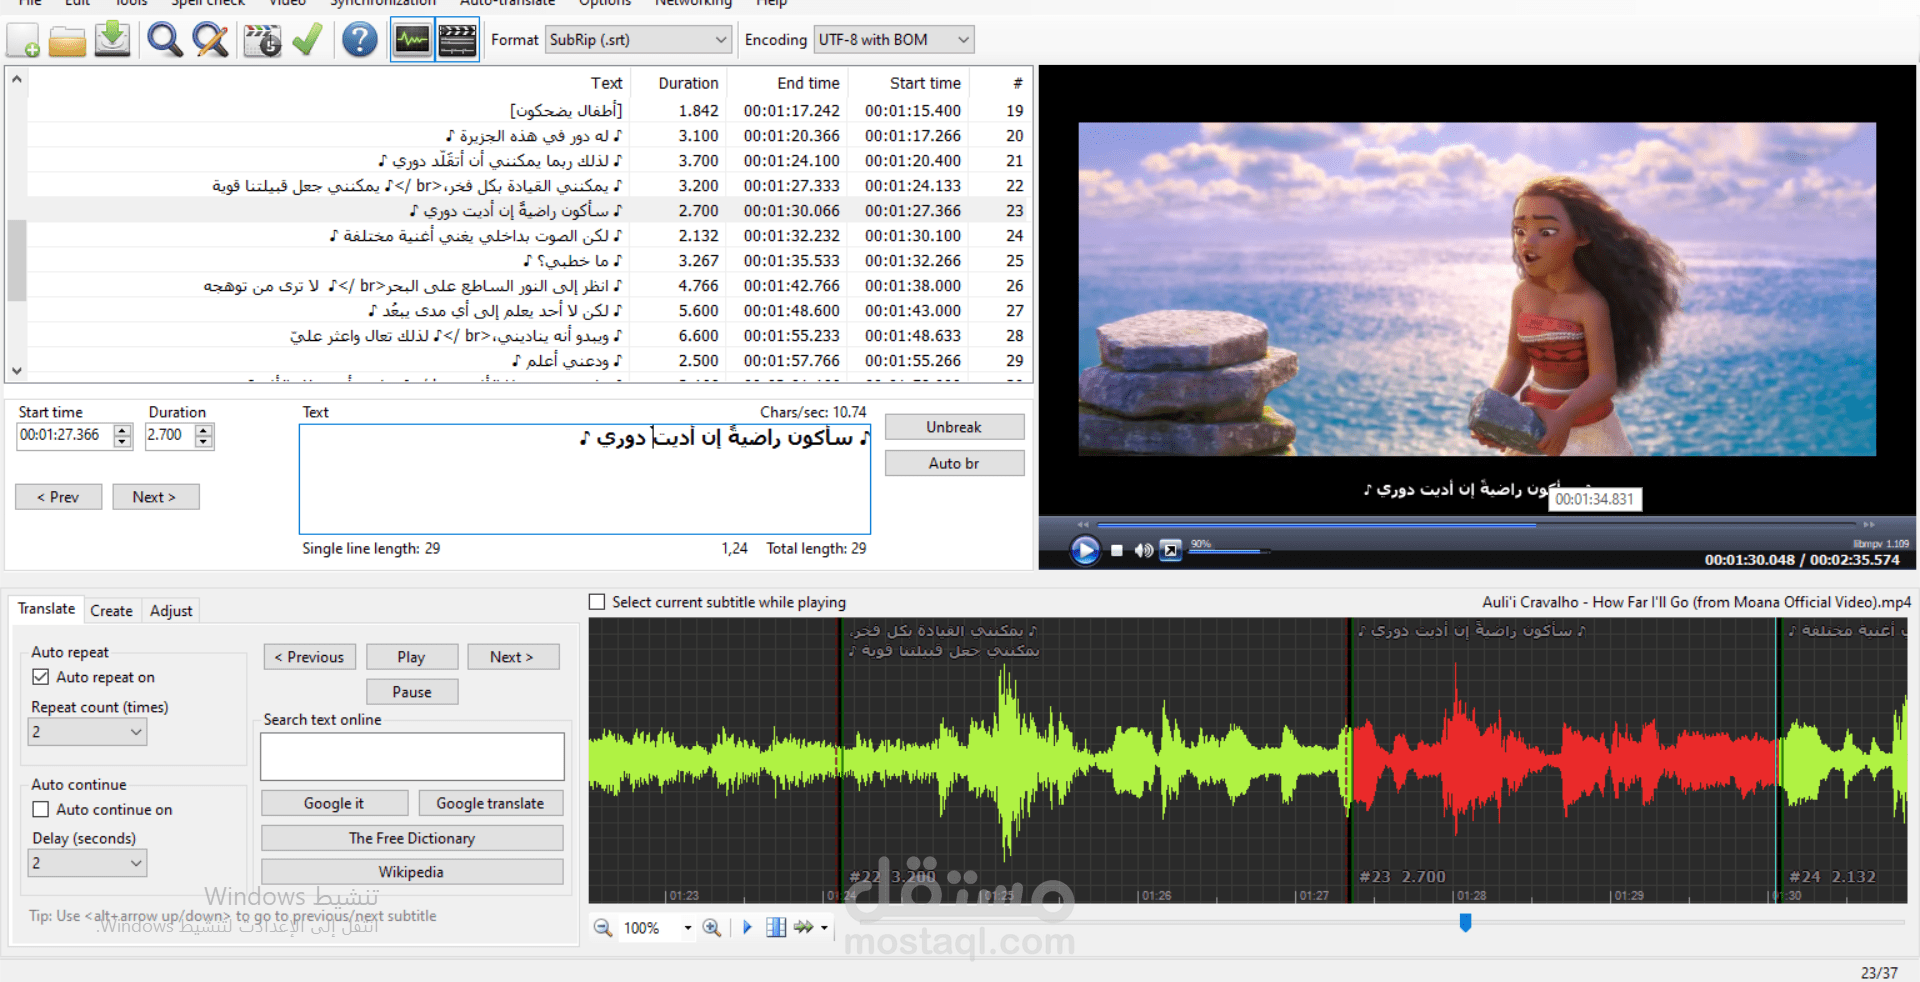The height and width of the screenshot is (982, 1920).
Task: Open the Visual sync clapperboard-clock icon
Action: click(263, 40)
